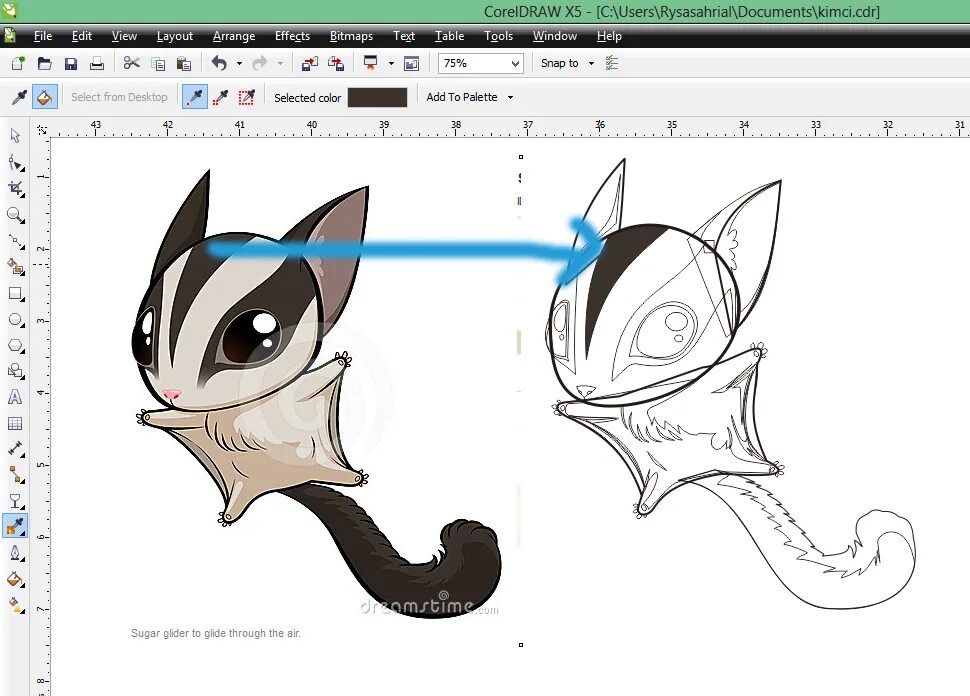Open the Layout menu

pos(175,36)
